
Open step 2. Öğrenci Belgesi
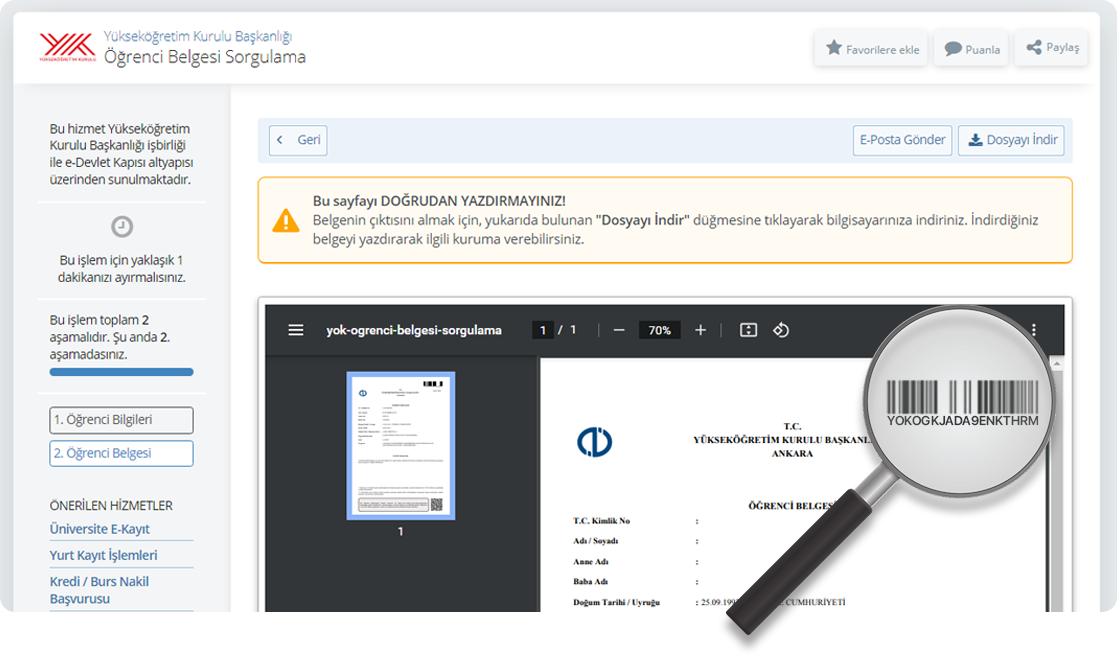pos(121,453)
